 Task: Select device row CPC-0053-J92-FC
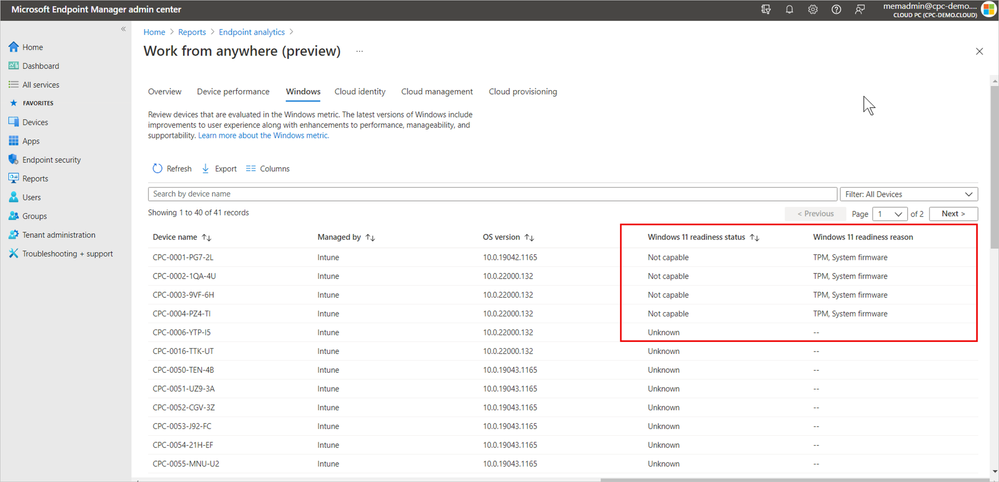pyautogui.click(x=563, y=427)
